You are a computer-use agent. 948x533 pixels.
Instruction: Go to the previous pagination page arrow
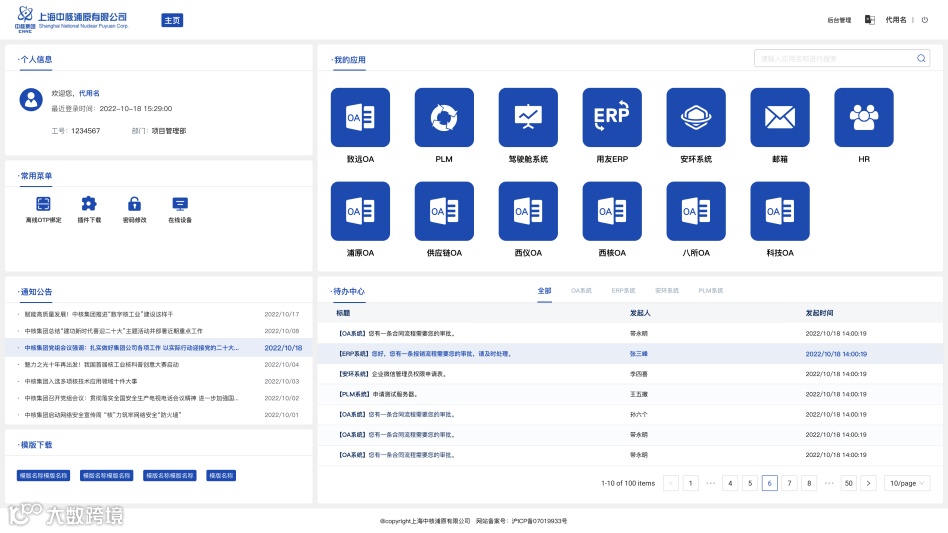pos(670,483)
